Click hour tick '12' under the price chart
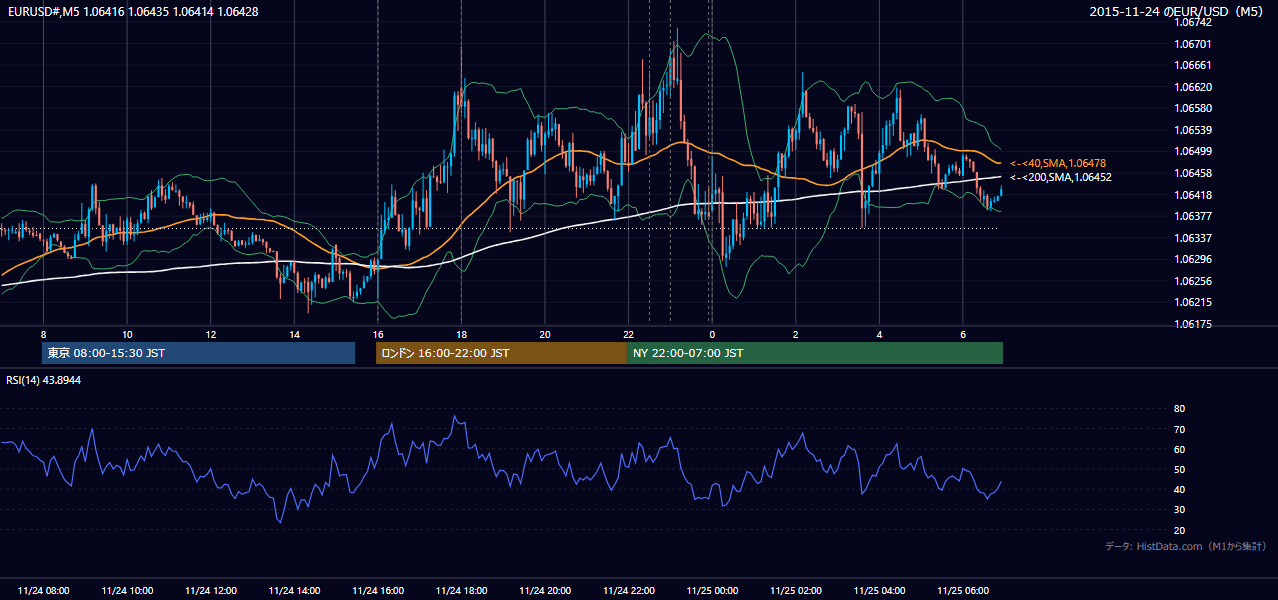The height and width of the screenshot is (600, 1278). 211,334
